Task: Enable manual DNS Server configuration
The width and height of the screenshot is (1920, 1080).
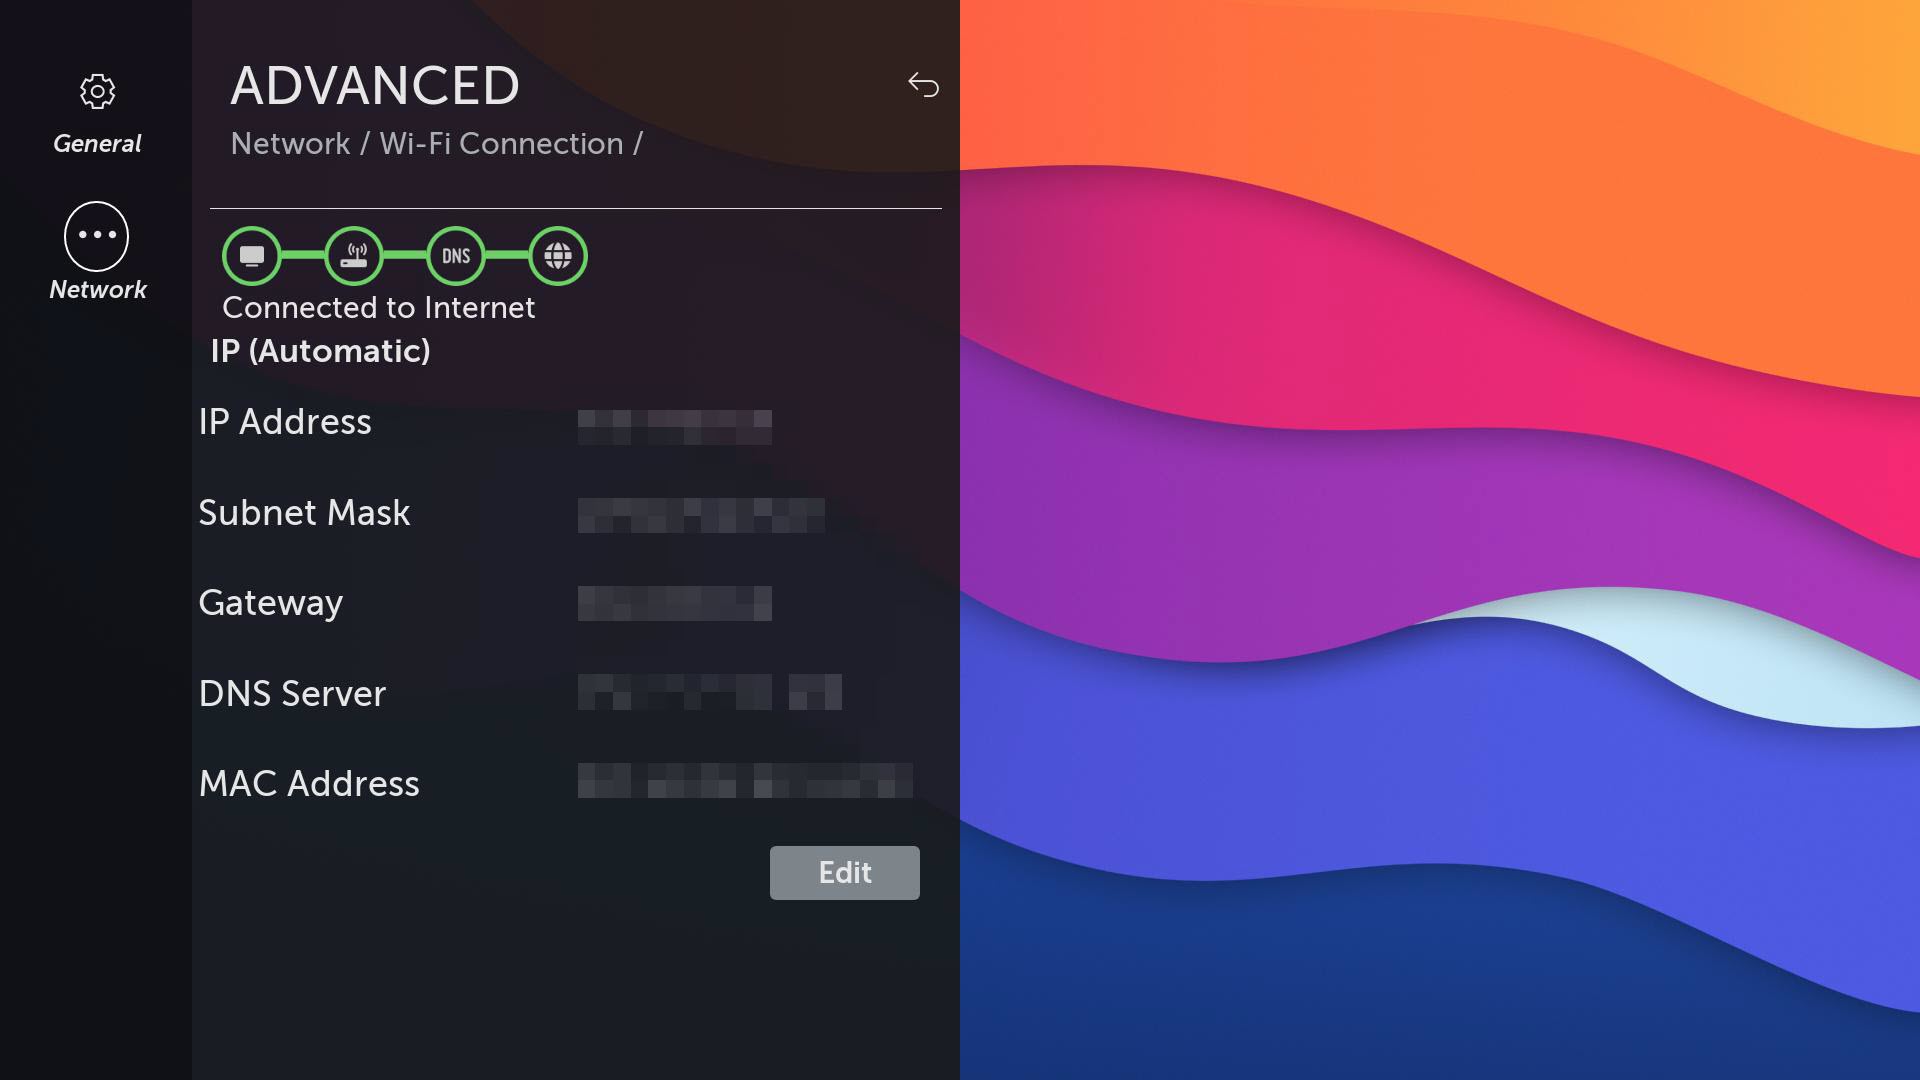Action: tap(844, 870)
